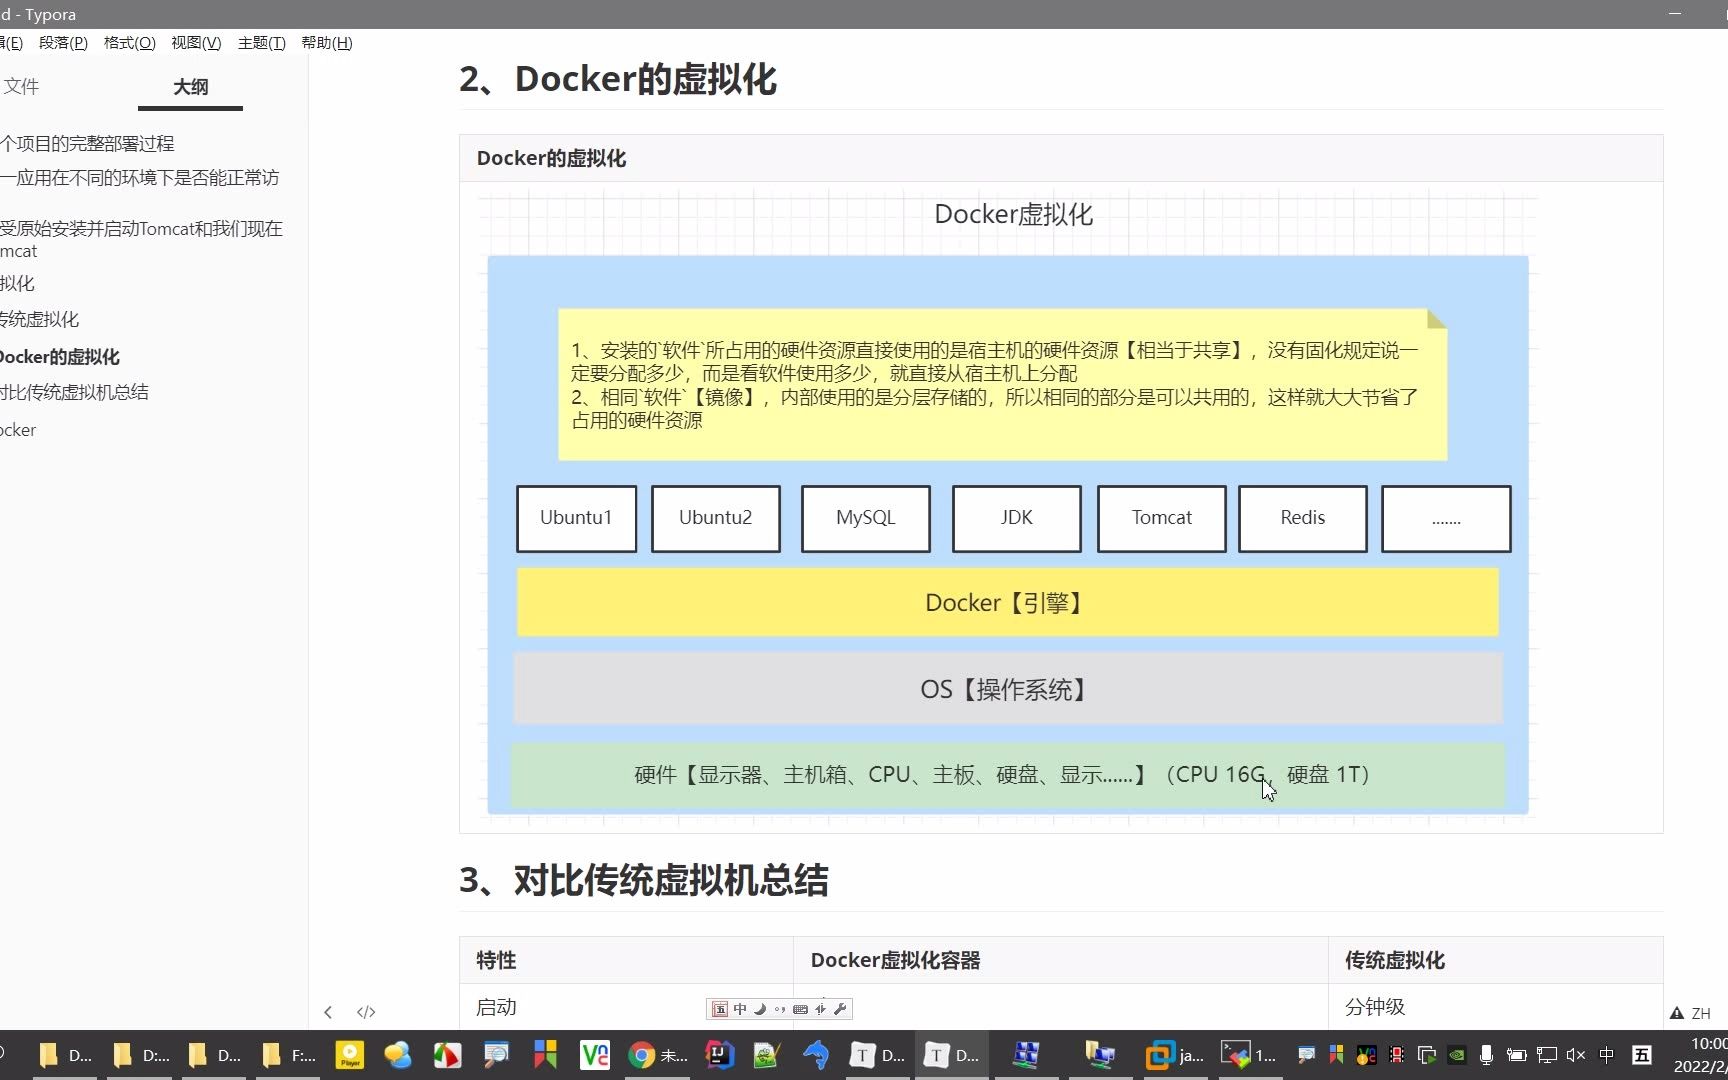
Task: Open outline item about 原始安装并启动Tomcat
Action: coord(141,239)
